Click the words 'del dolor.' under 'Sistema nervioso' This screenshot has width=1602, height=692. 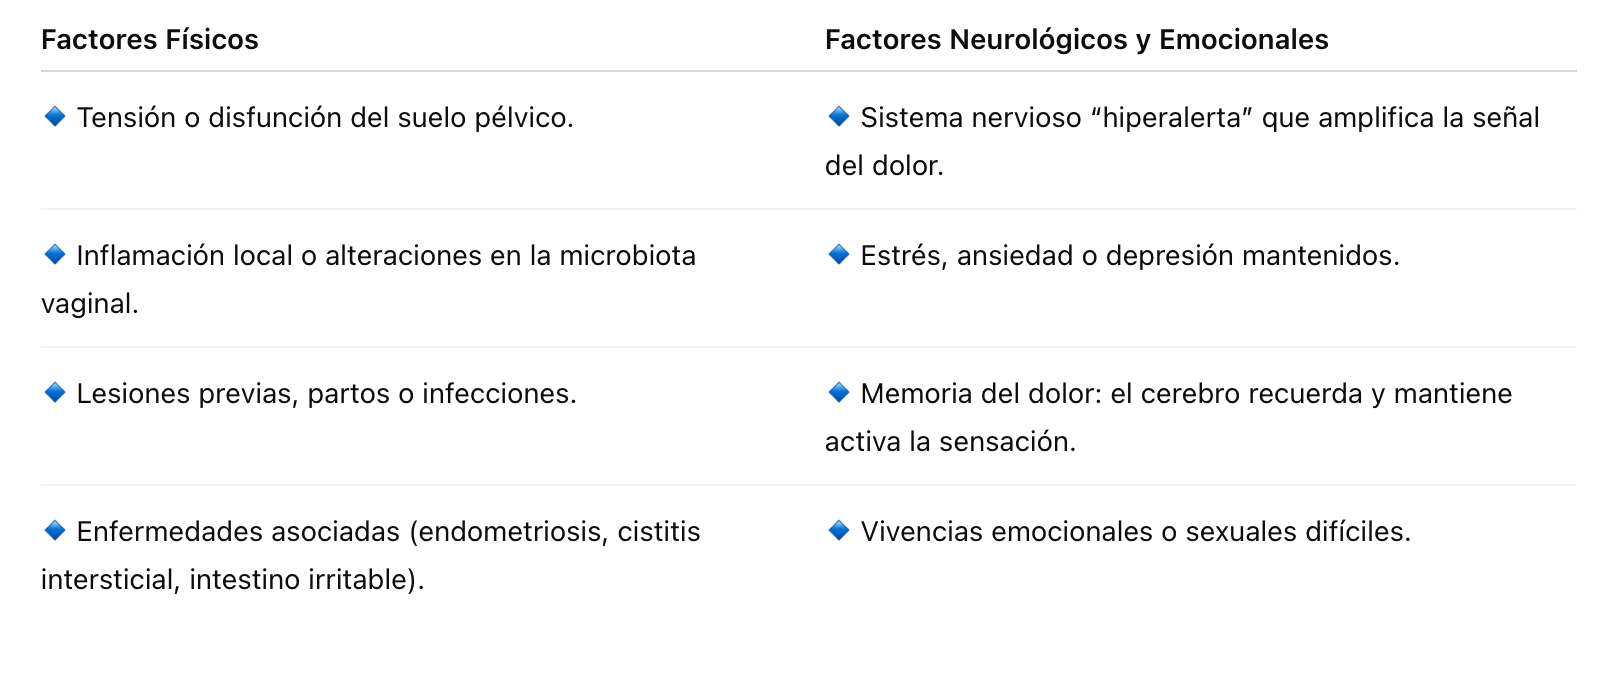pos(884,166)
